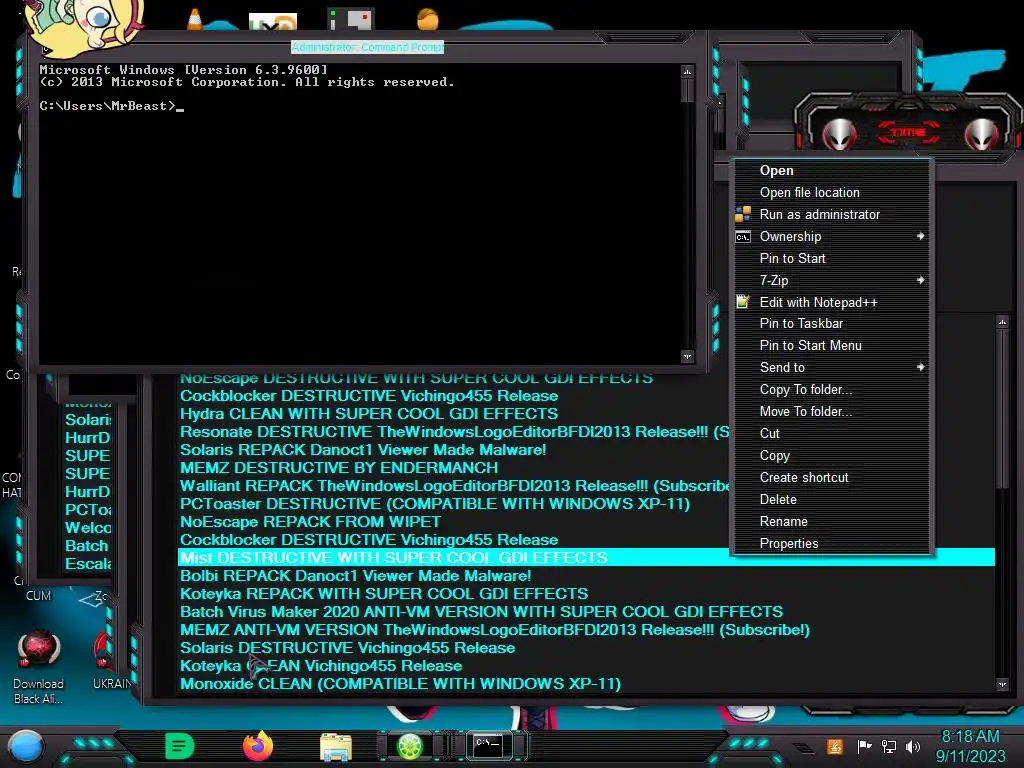Click the right alien head on the widget

click(982, 134)
